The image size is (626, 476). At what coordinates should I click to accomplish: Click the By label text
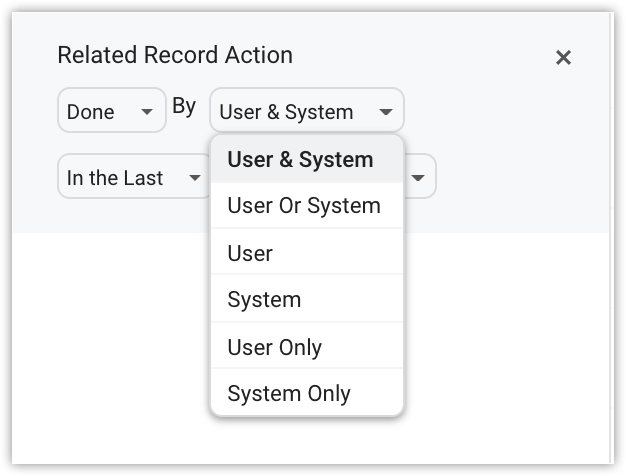click(x=184, y=107)
